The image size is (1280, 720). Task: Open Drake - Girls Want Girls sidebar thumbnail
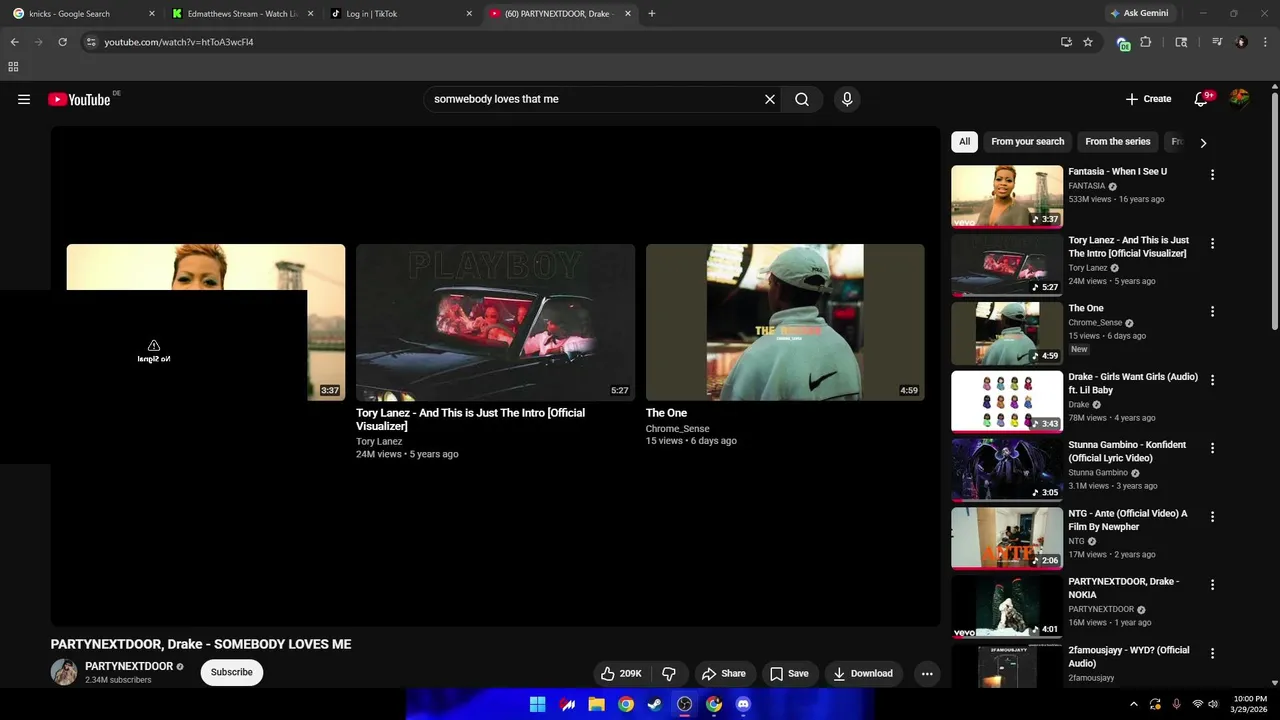coord(1007,401)
